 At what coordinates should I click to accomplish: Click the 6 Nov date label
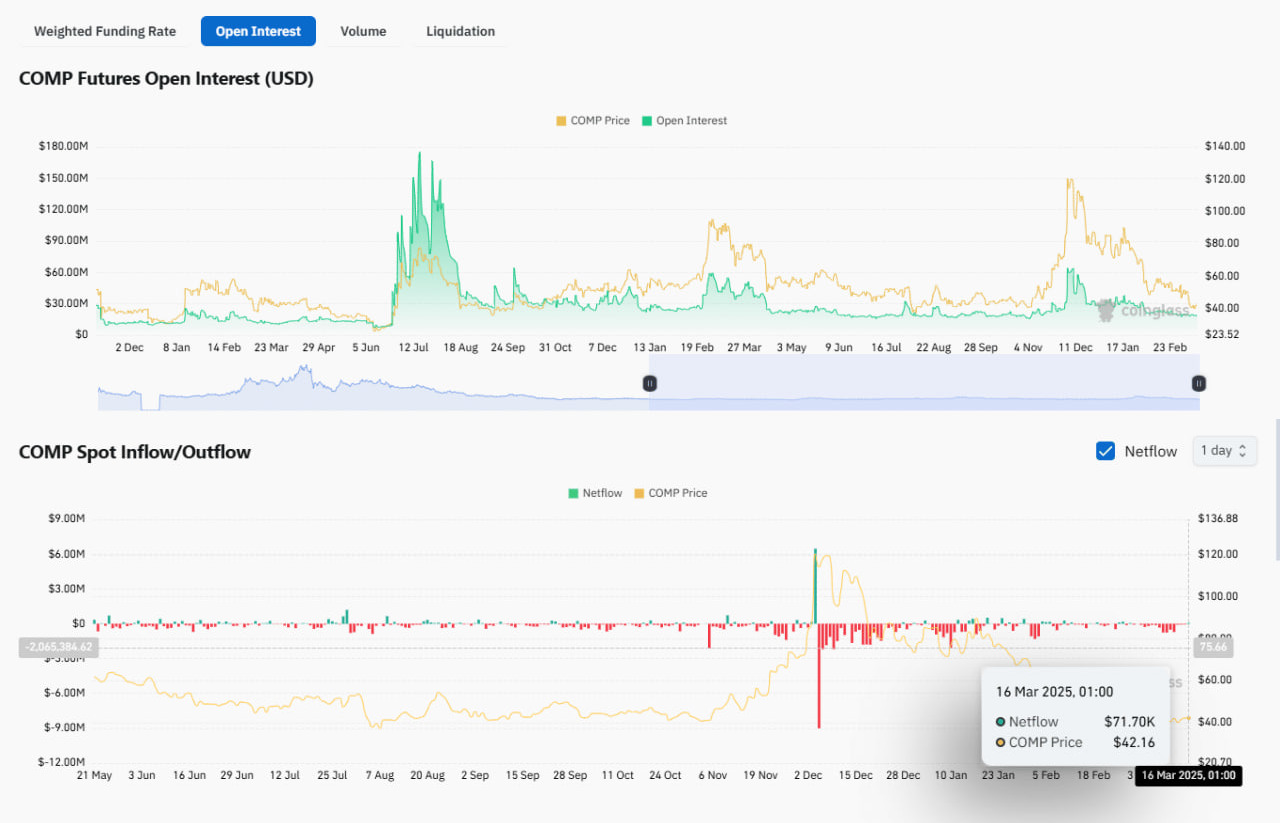pos(713,775)
